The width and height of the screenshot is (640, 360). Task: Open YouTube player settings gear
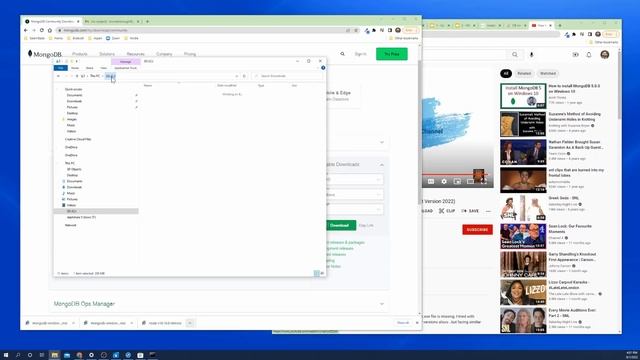click(444, 181)
